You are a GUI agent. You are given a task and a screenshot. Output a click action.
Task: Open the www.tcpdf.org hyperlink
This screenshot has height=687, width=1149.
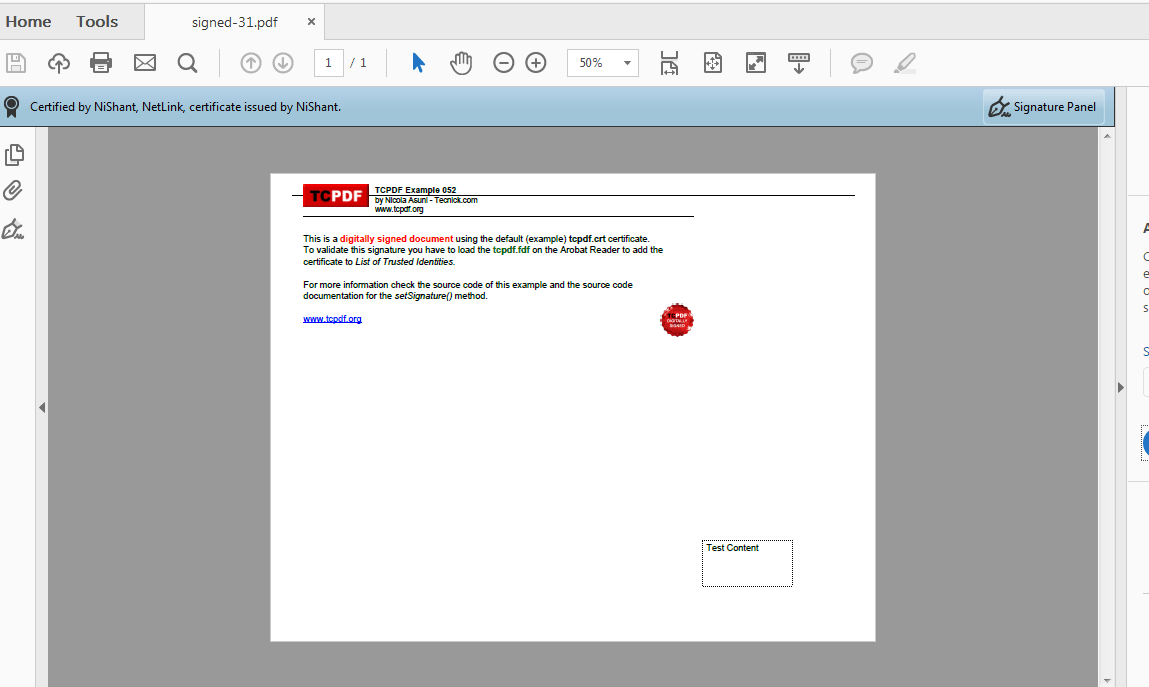(332, 318)
